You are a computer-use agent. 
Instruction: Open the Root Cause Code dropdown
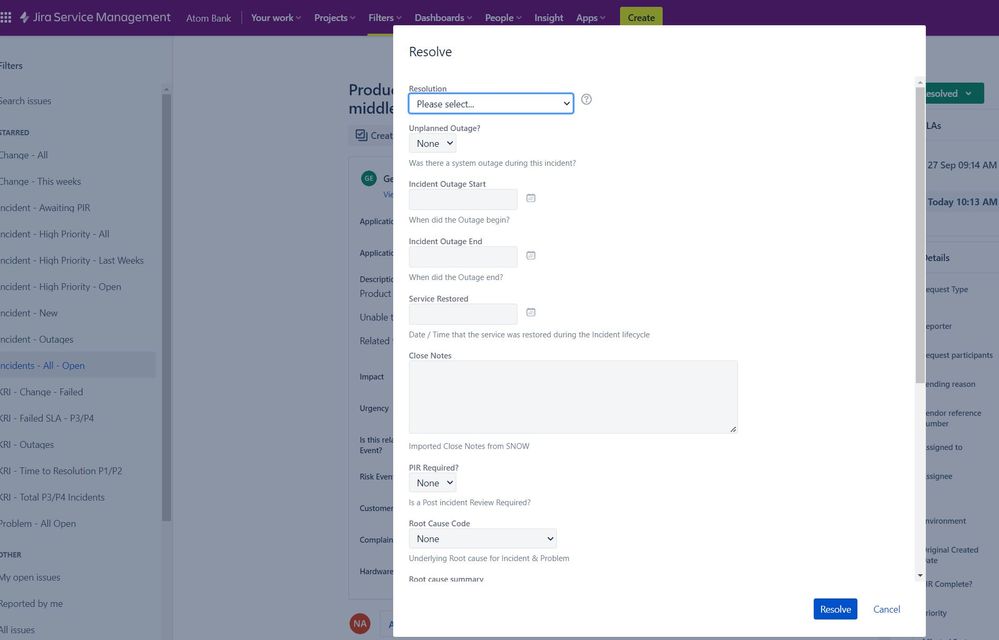(482, 539)
